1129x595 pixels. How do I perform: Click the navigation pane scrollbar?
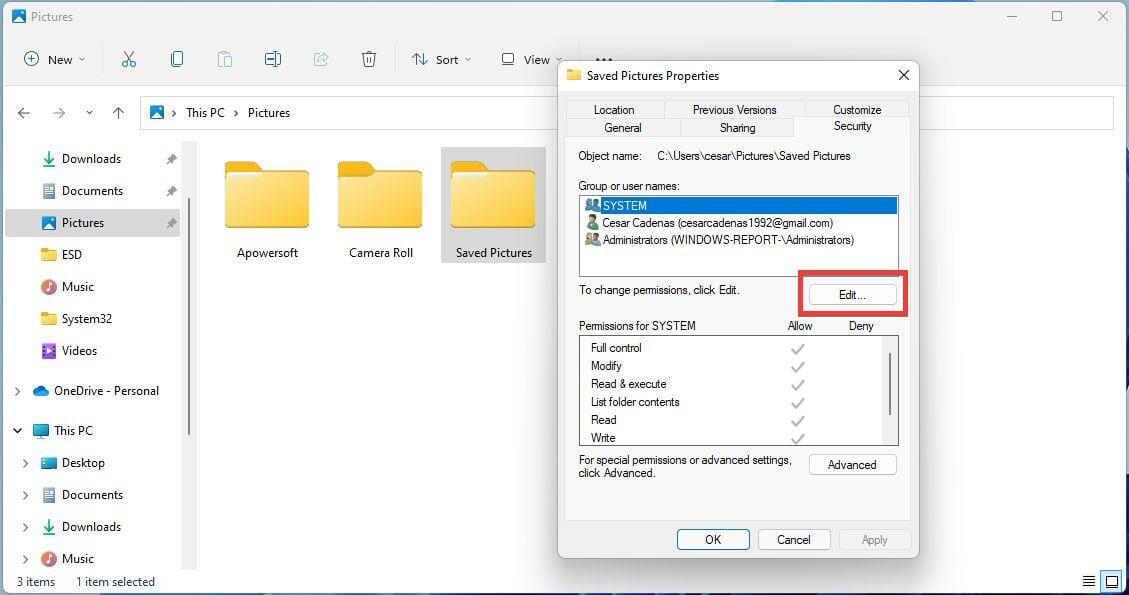tap(189, 317)
